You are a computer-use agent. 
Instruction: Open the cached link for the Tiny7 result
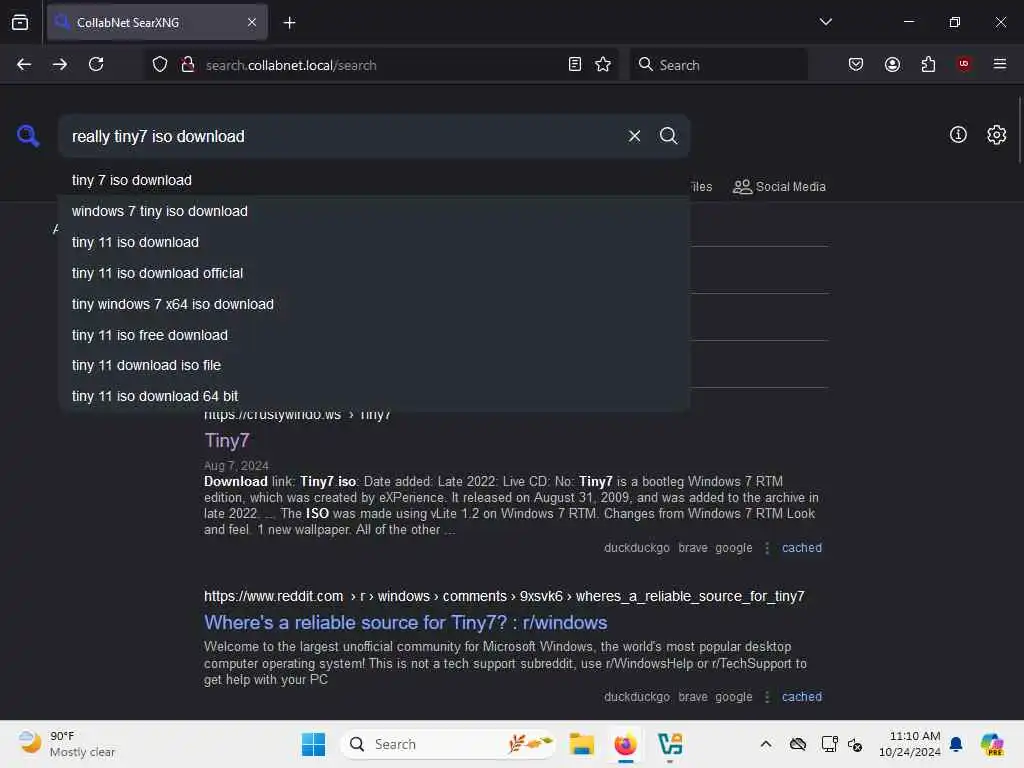[x=801, y=547]
